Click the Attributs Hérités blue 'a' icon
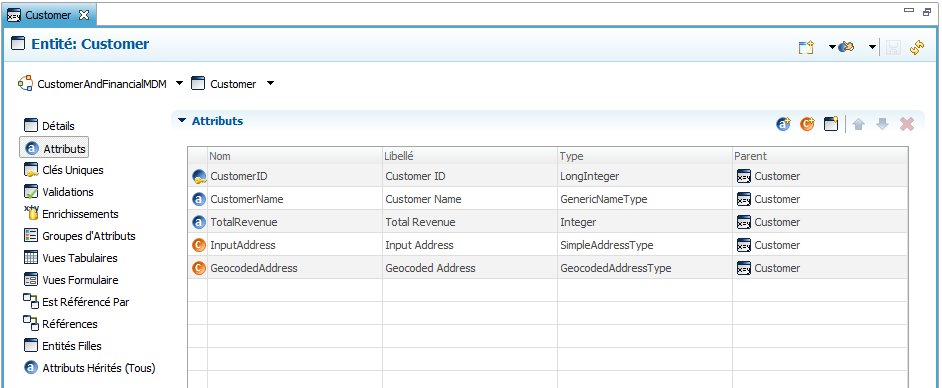This screenshot has height=388, width=942. [x=31, y=368]
